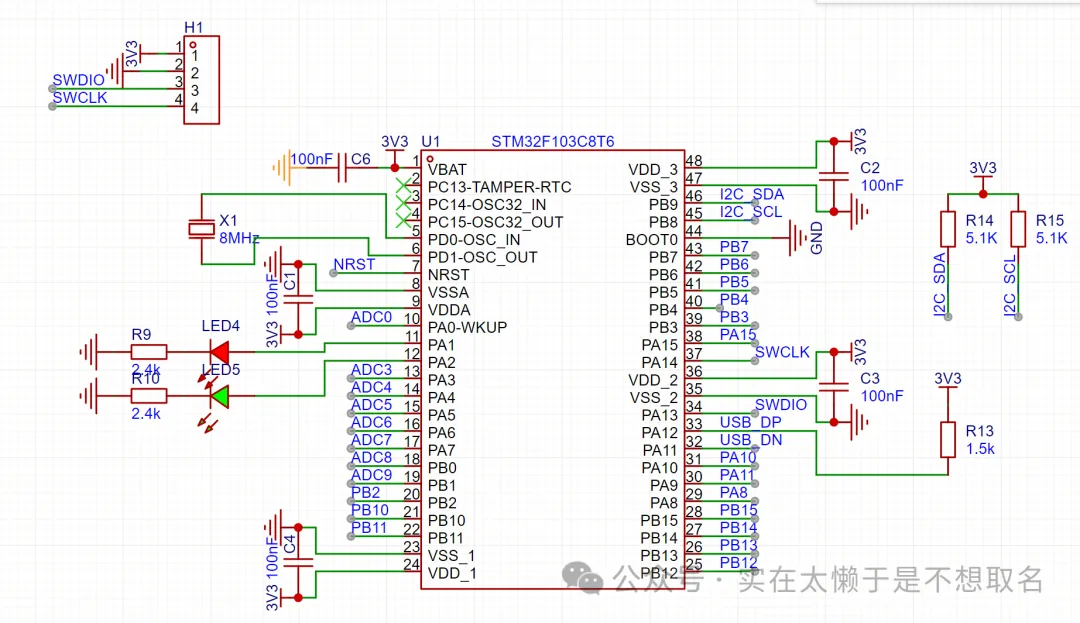Viewport: 1080px width, 623px height.
Task: Select the R13 1.5k resistor
Action: pos(947,439)
